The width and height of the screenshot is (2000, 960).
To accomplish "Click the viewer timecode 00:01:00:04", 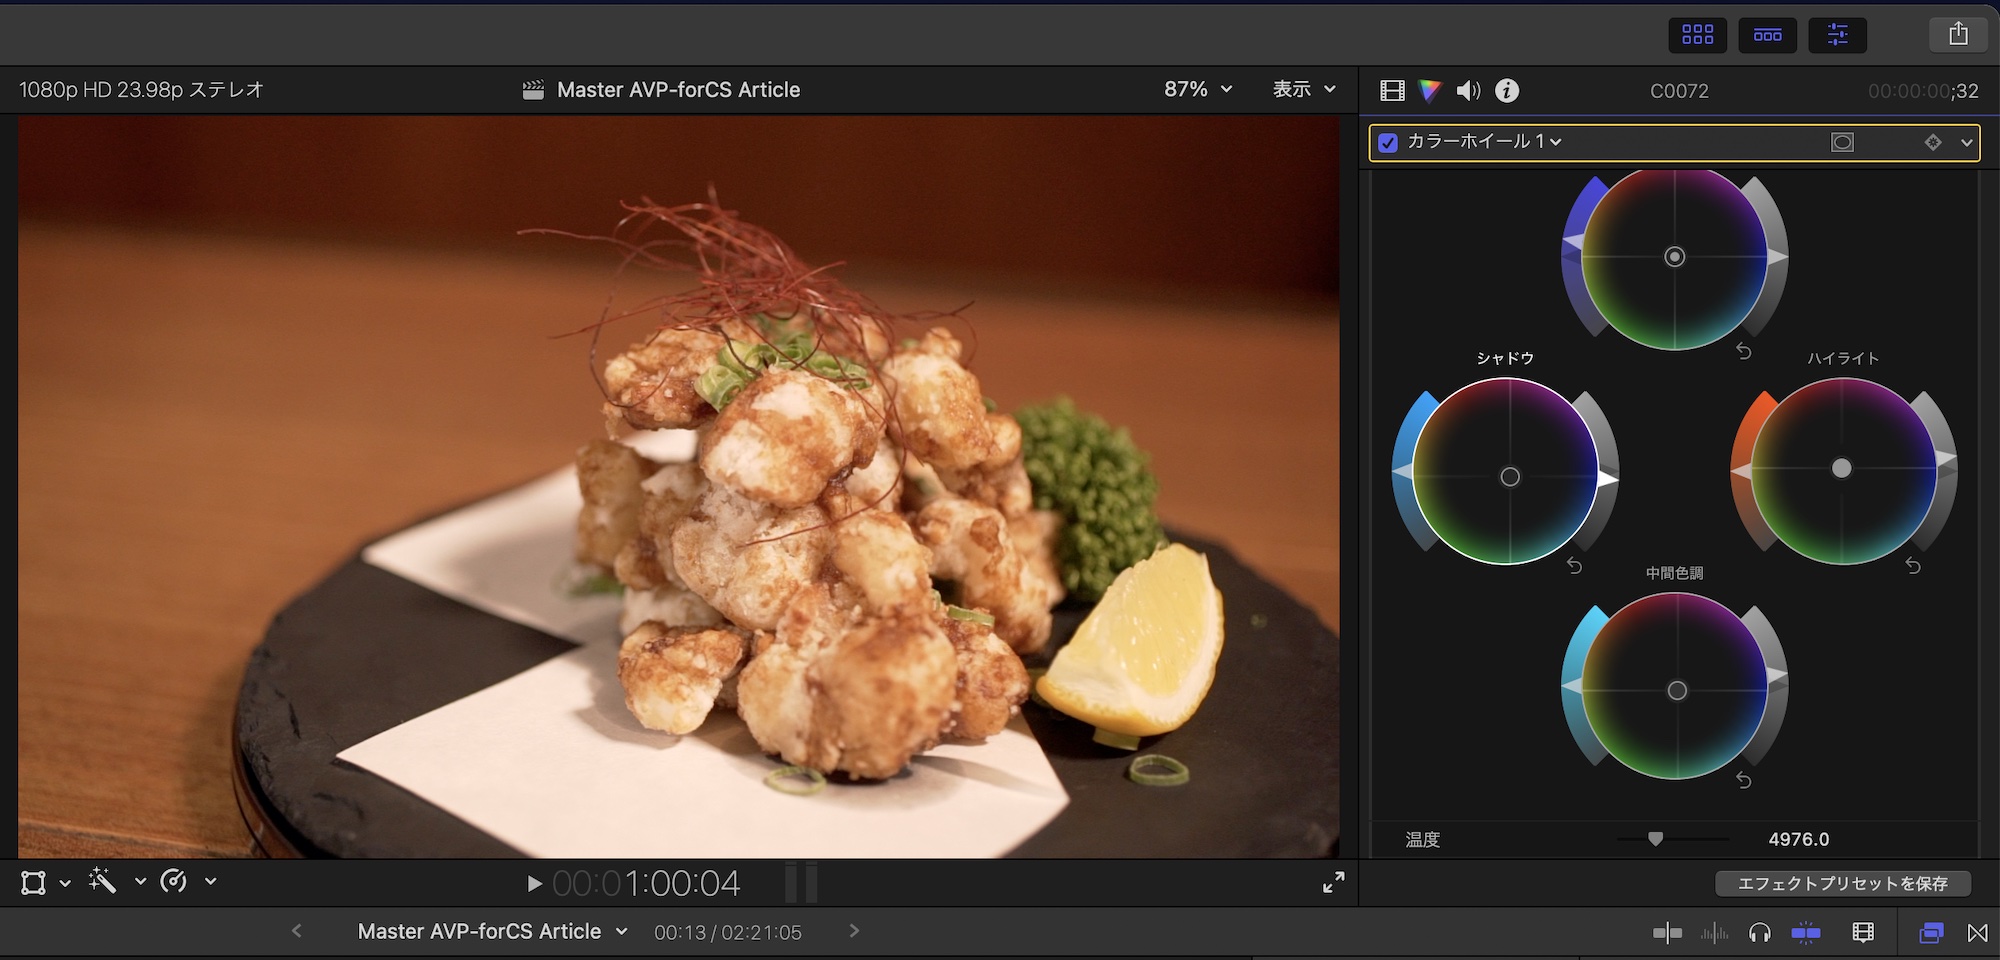I will click(x=646, y=883).
